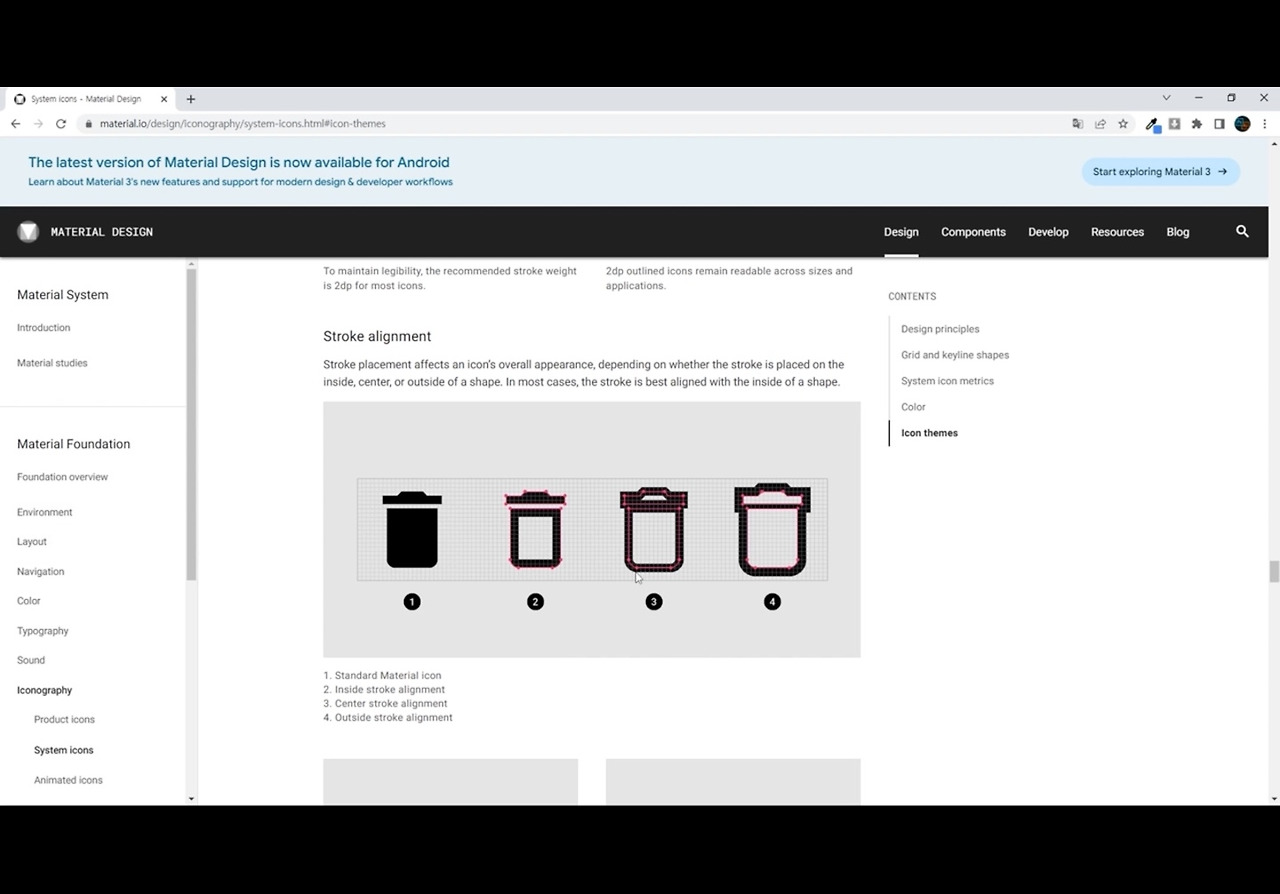Image resolution: width=1280 pixels, height=894 pixels.
Task: Open the Navigation sidebar section
Action: point(40,572)
